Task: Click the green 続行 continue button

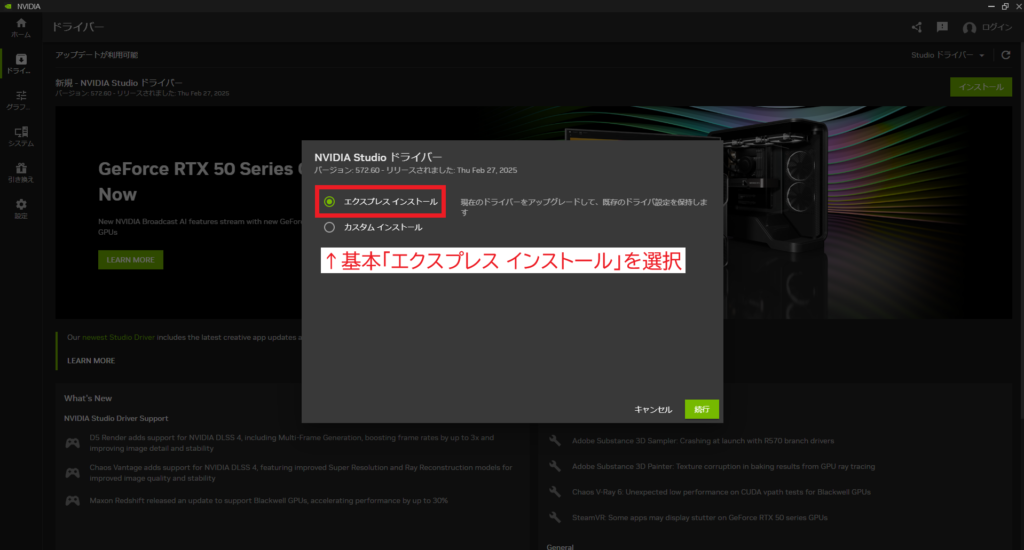Action: coord(701,409)
